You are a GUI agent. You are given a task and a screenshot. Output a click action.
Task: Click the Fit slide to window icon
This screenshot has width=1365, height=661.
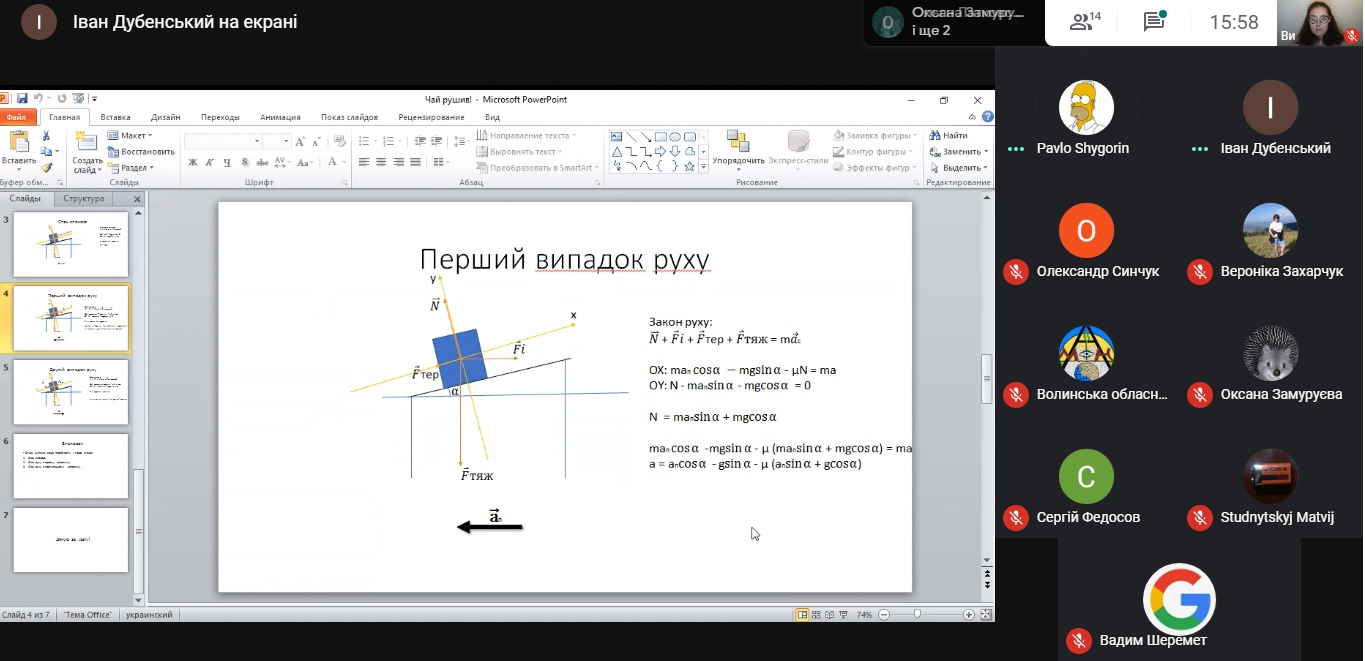tap(986, 614)
